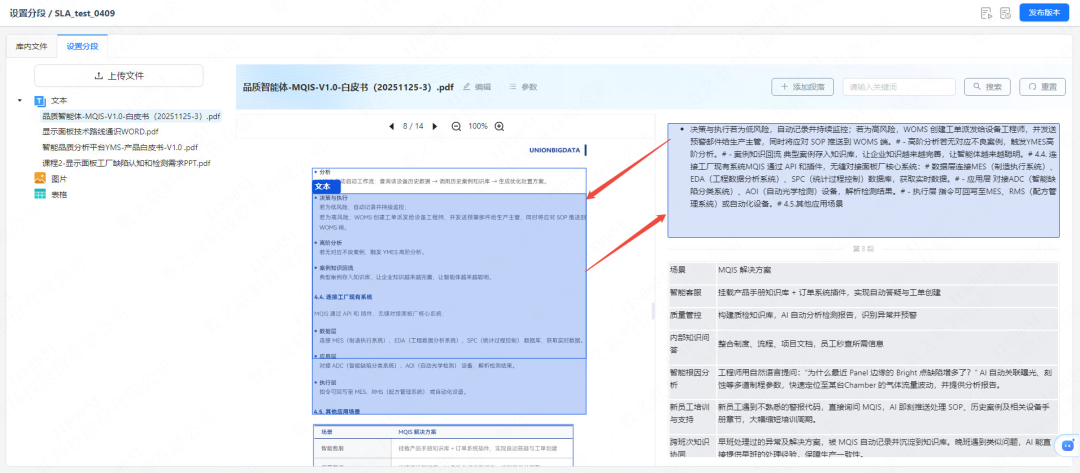Click the blue 文本 label on PDF
This screenshot has width=1080, height=473.
tap(326, 187)
